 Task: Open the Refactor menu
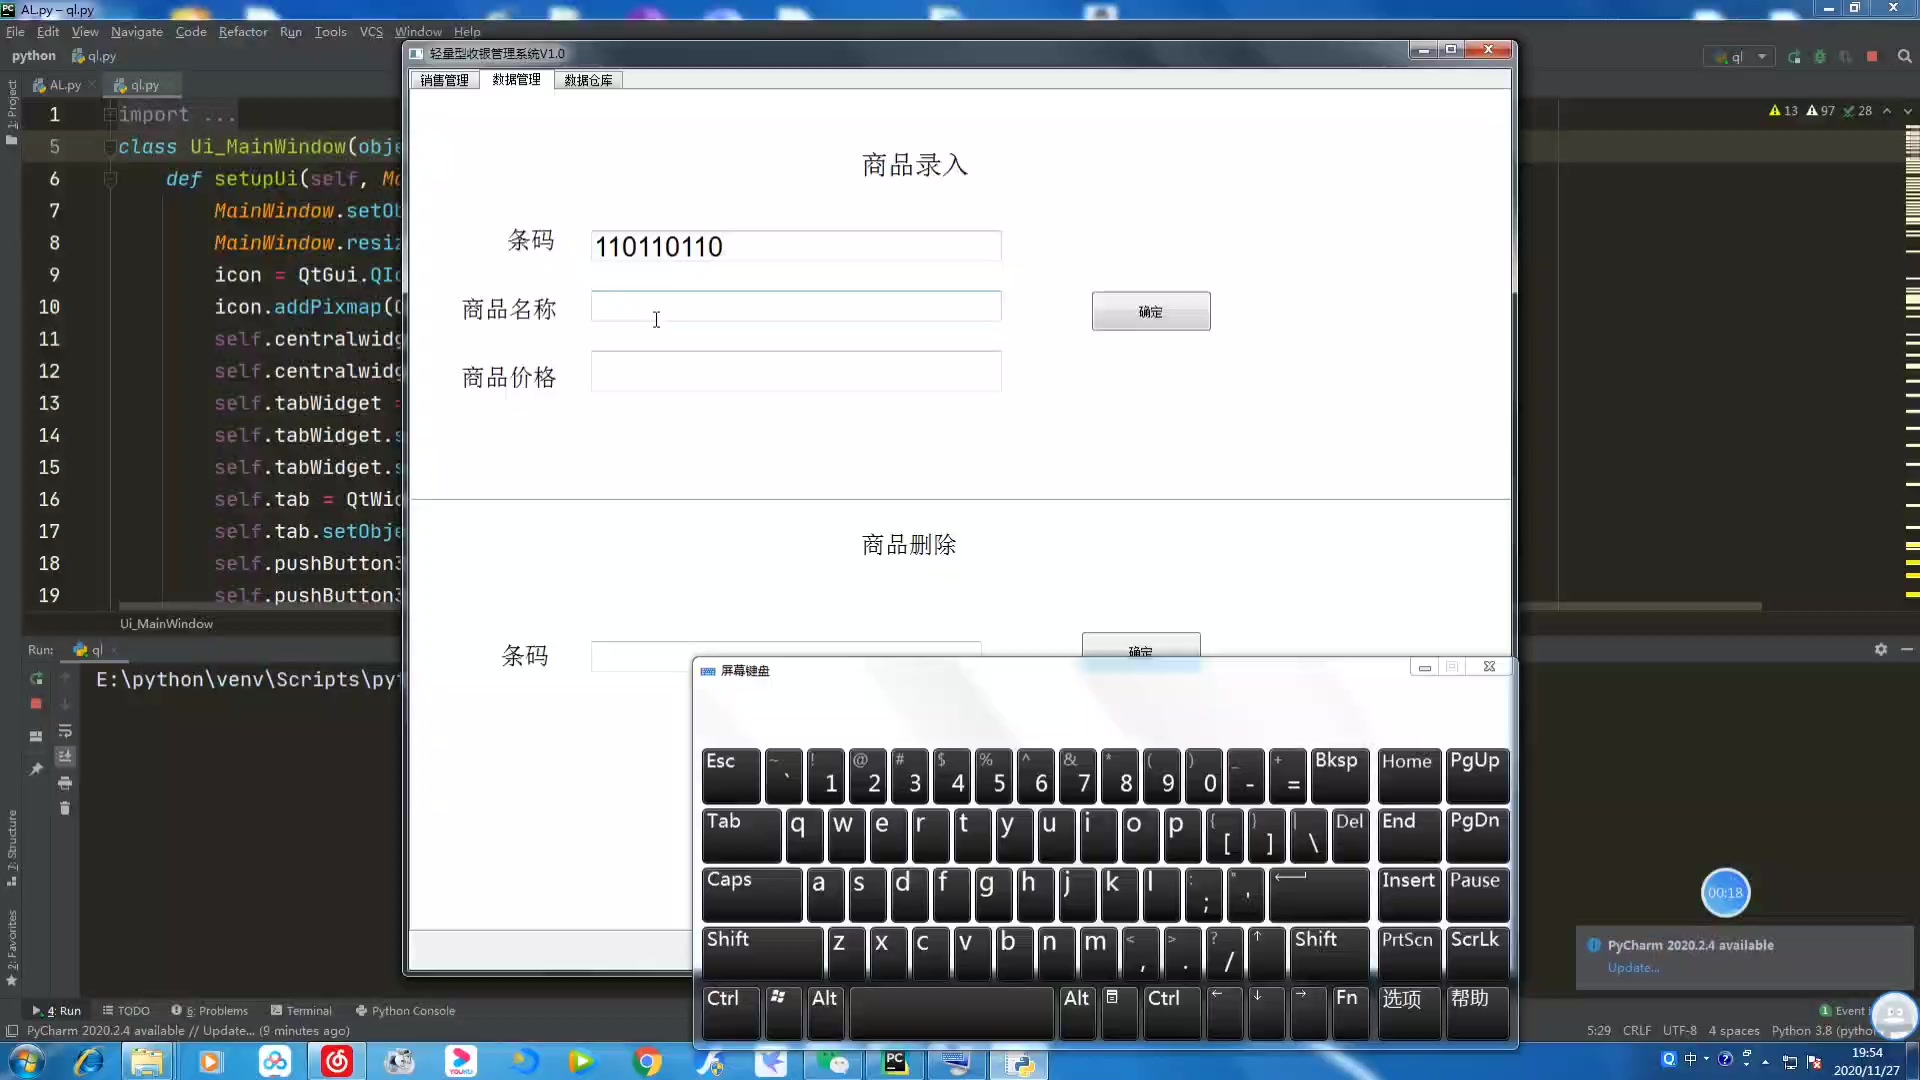[x=243, y=31]
